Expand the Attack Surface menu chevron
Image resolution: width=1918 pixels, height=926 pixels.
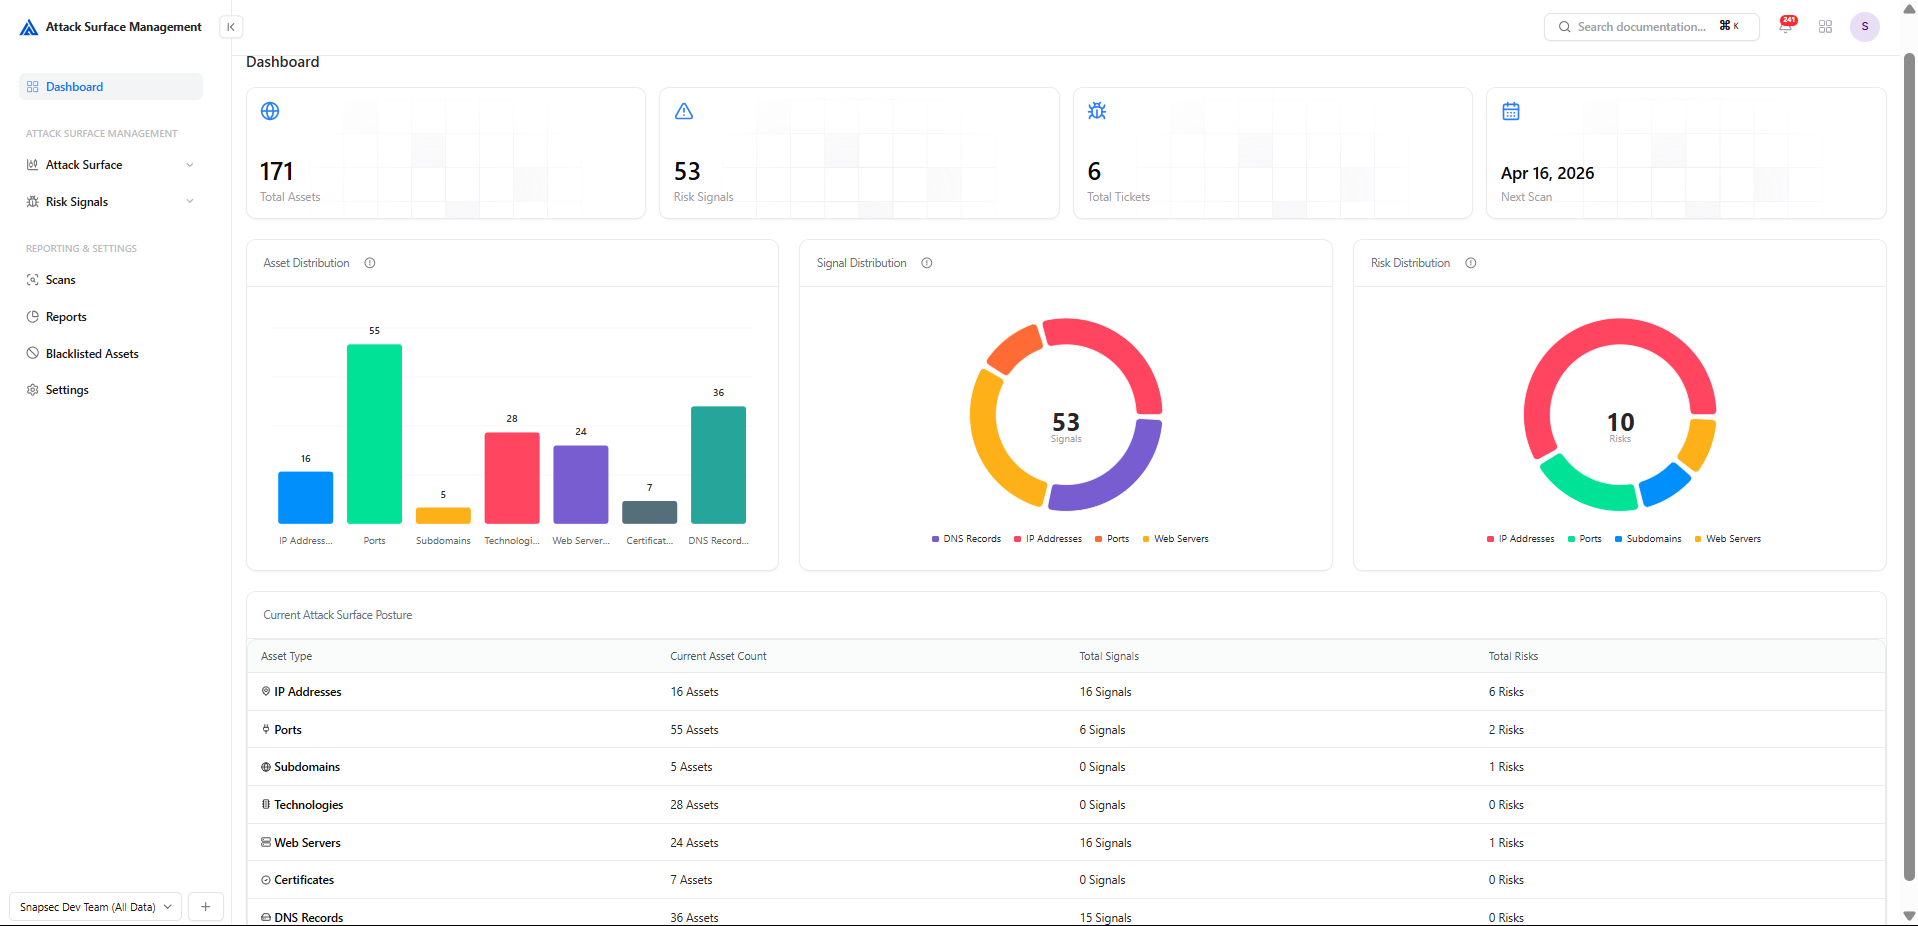pyautogui.click(x=190, y=165)
